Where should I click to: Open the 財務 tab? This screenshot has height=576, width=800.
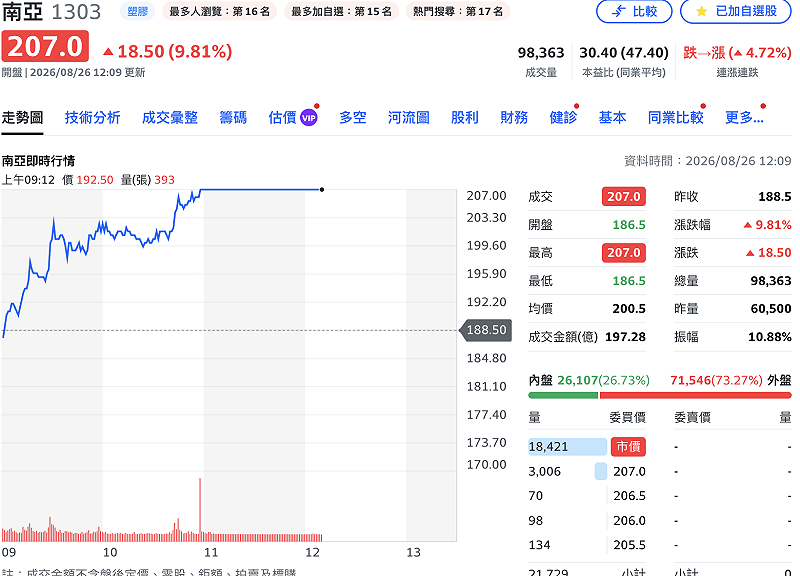click(x=514, y=118)
